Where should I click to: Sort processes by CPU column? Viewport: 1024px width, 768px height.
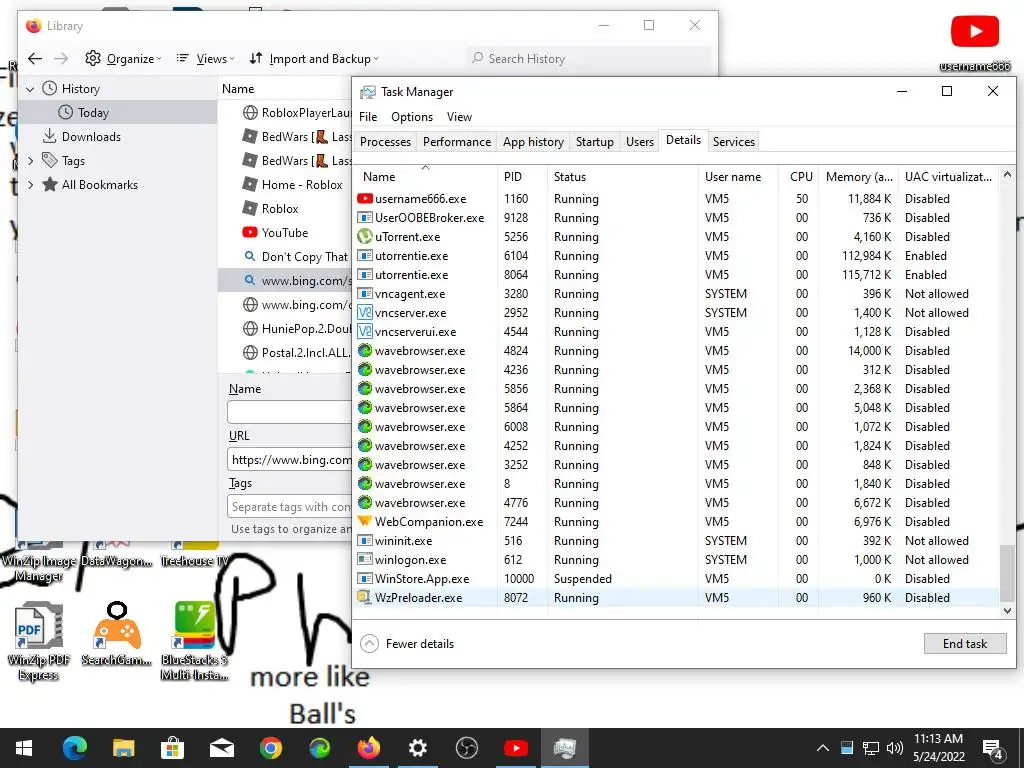coord(800,176)
